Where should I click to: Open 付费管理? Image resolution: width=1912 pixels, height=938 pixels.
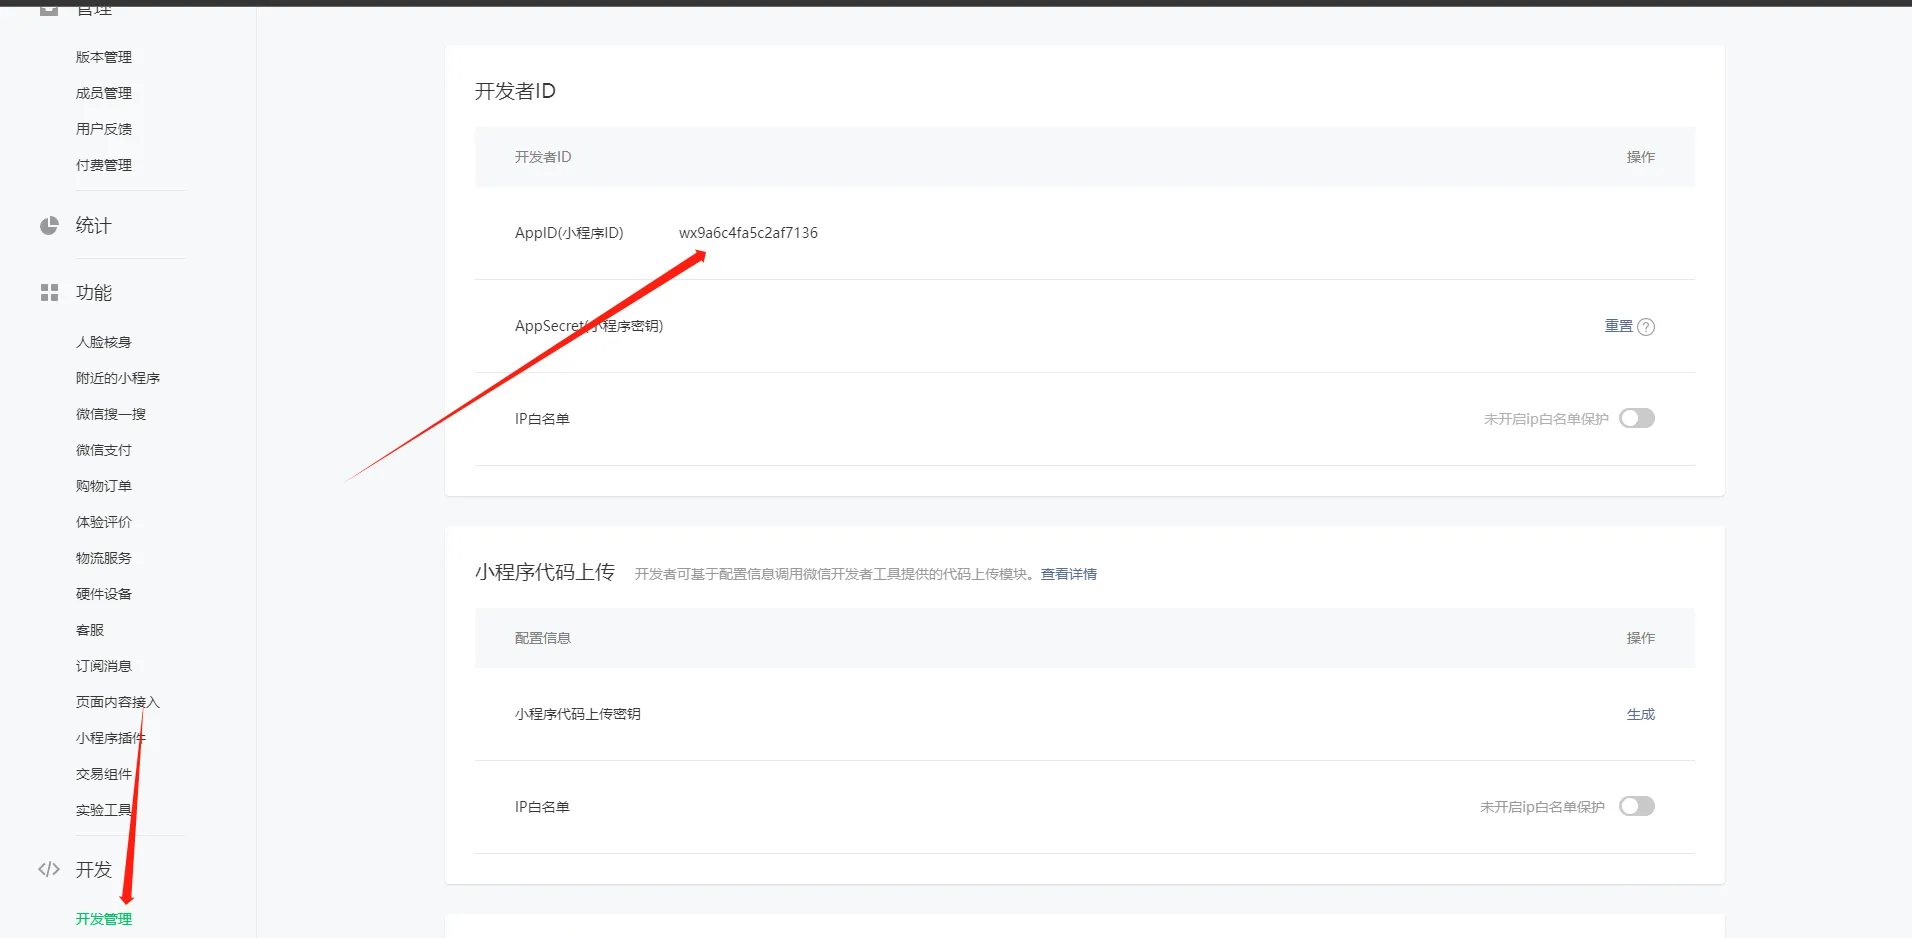103,164
